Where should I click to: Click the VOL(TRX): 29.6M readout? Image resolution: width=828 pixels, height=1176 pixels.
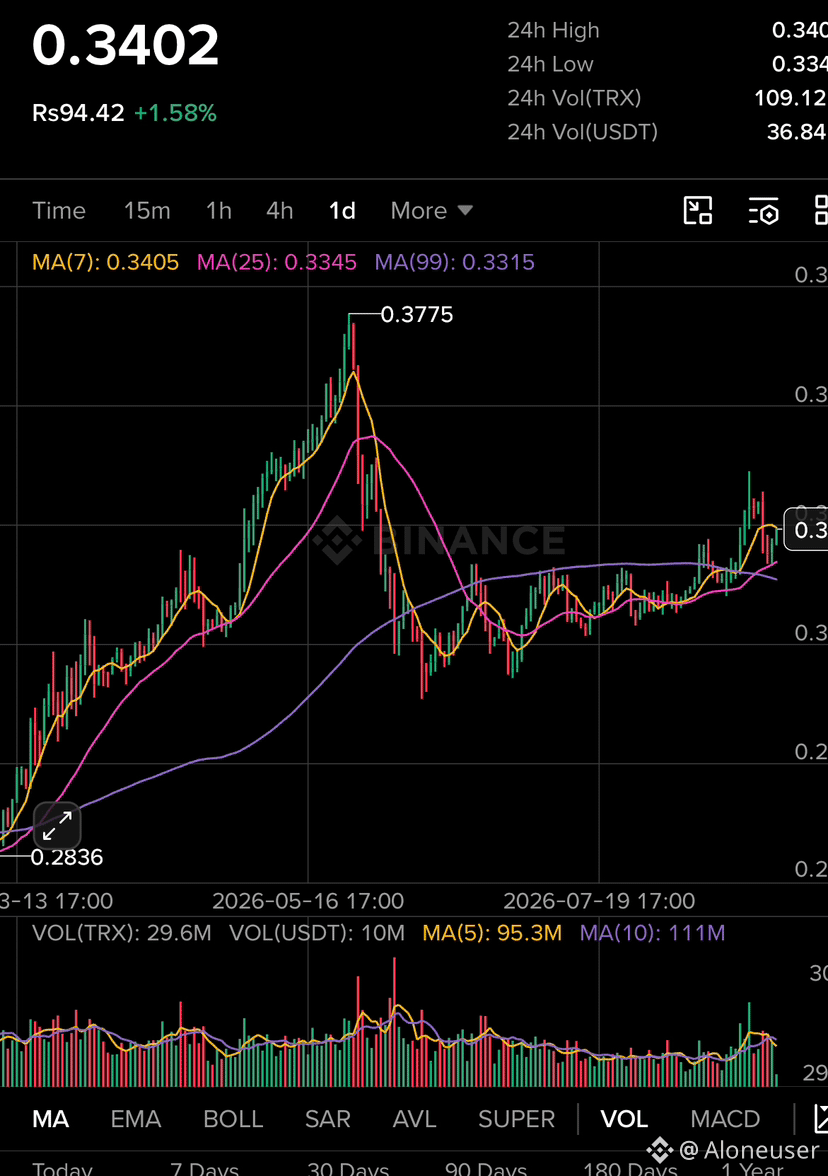pyautogui.click(x=122, y=933)
